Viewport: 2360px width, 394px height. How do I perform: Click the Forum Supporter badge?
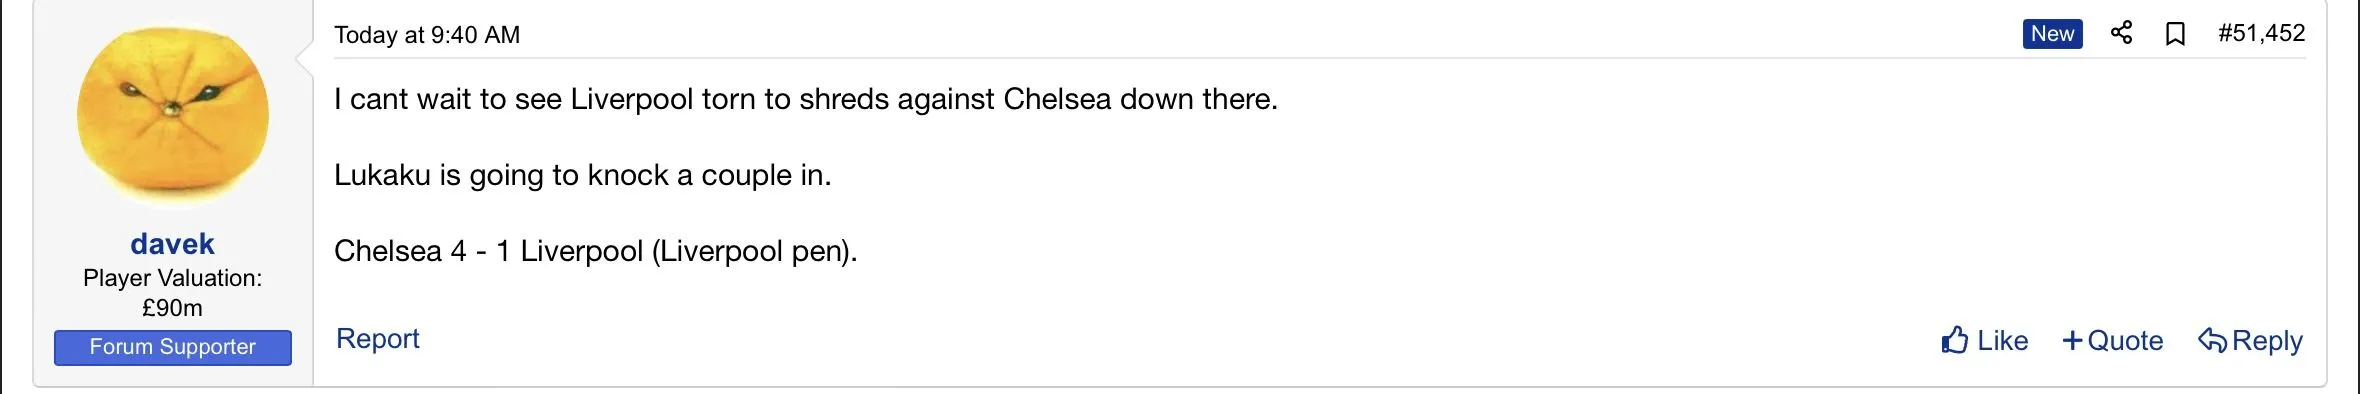pyautogui.click(x=173, y=347)
